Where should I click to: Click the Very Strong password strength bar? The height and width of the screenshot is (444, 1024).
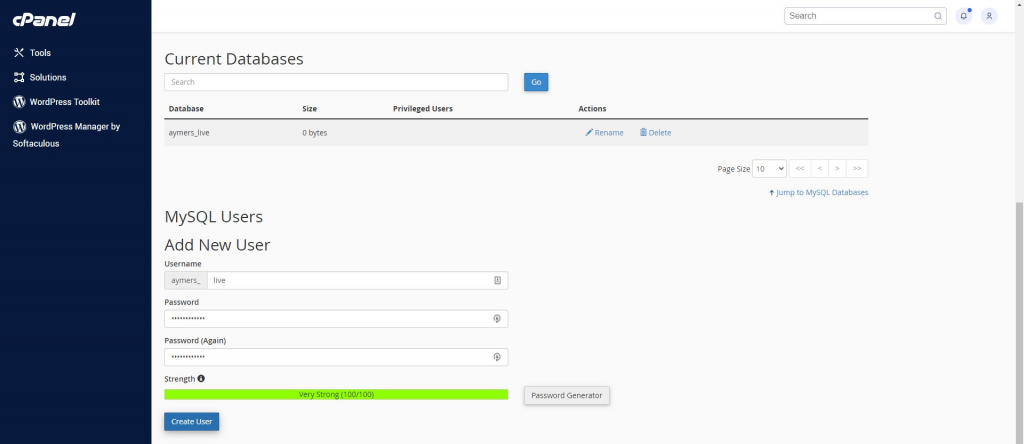tap(336, 395)
